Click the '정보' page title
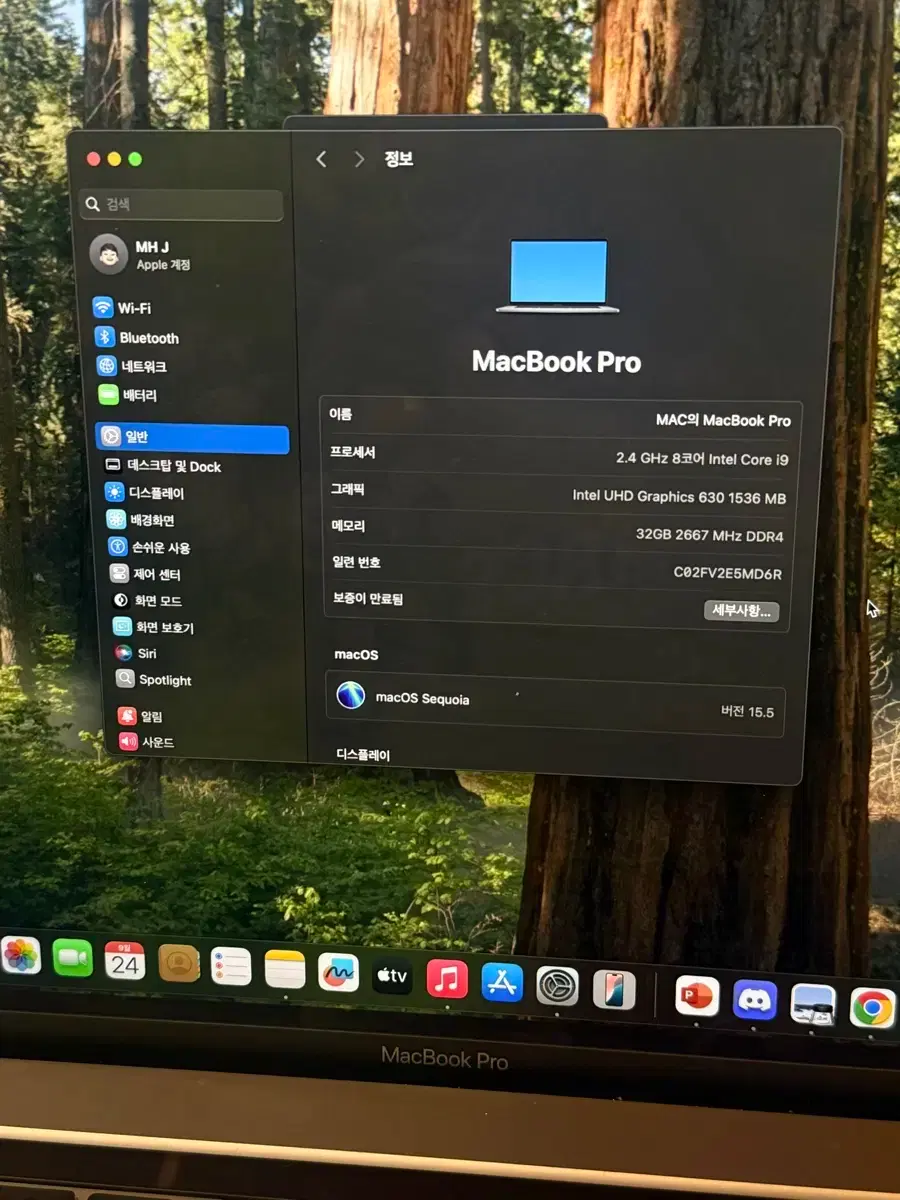This screenshot has width=900, height=1200. pyautogui.click(x=398, y=158)
